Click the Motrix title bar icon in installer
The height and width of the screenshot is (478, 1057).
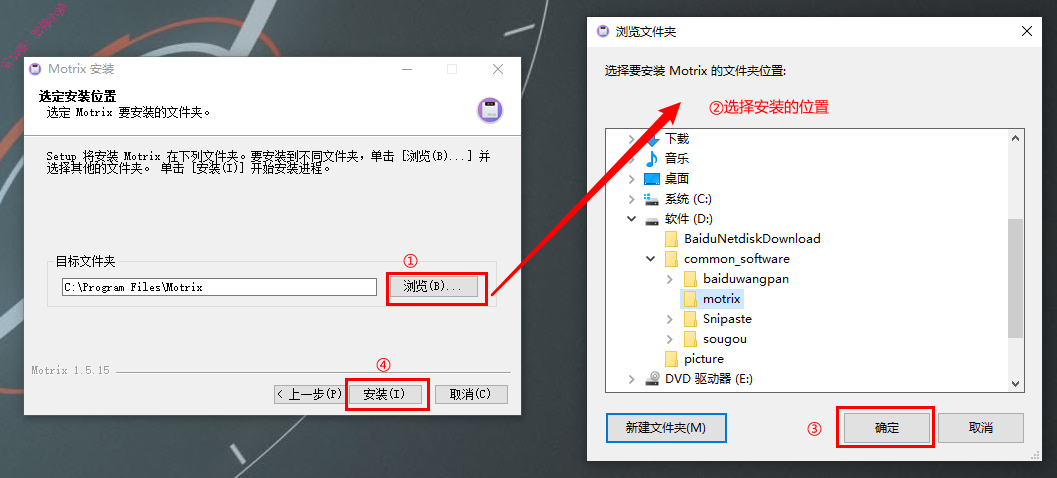coord(36,69)
